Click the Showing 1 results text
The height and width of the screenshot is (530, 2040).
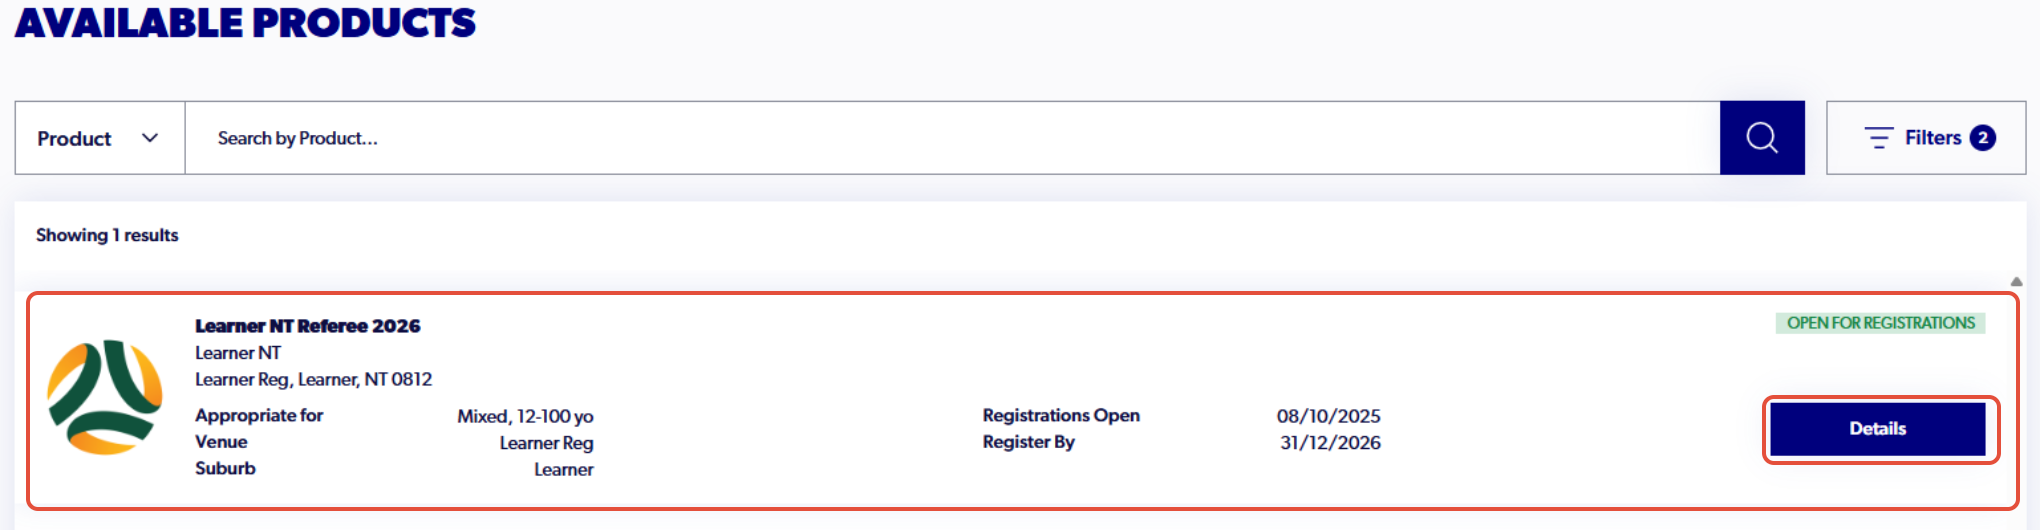(107, 235)
